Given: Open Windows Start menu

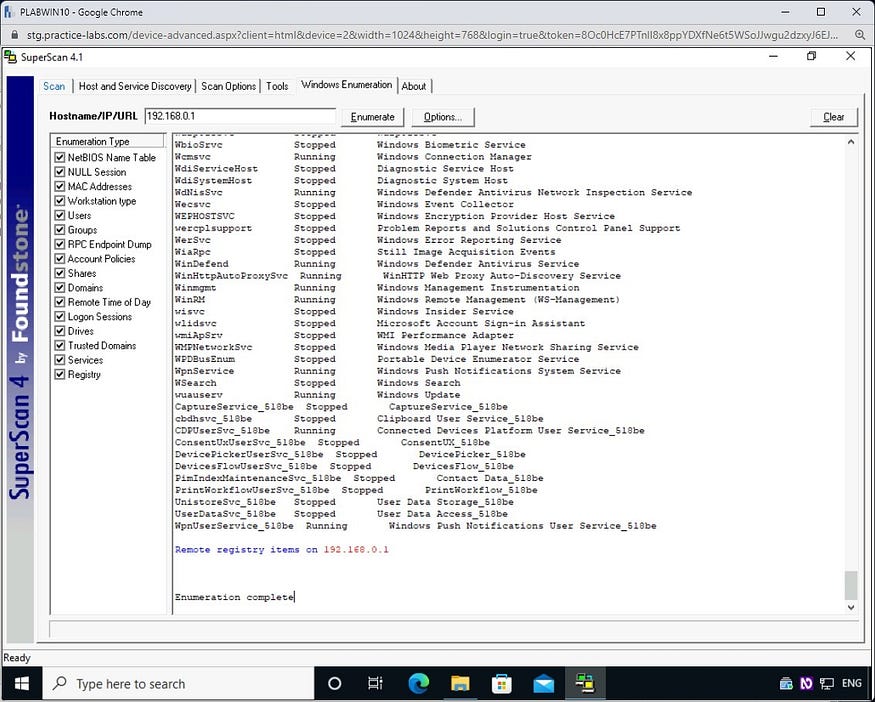Looking at the screenshot, I should (x=21, y=683).
